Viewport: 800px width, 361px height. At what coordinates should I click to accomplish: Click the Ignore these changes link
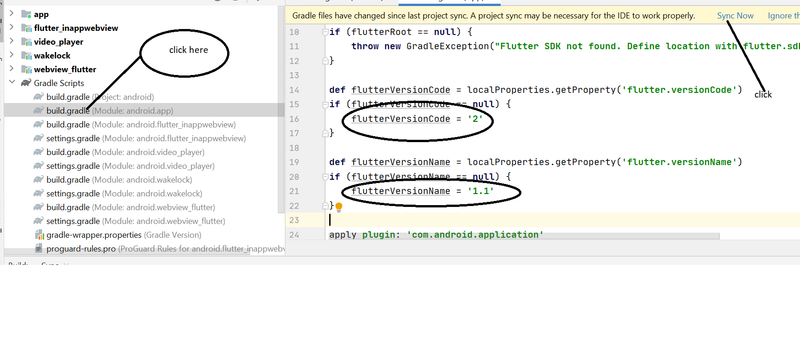[784, 16]
